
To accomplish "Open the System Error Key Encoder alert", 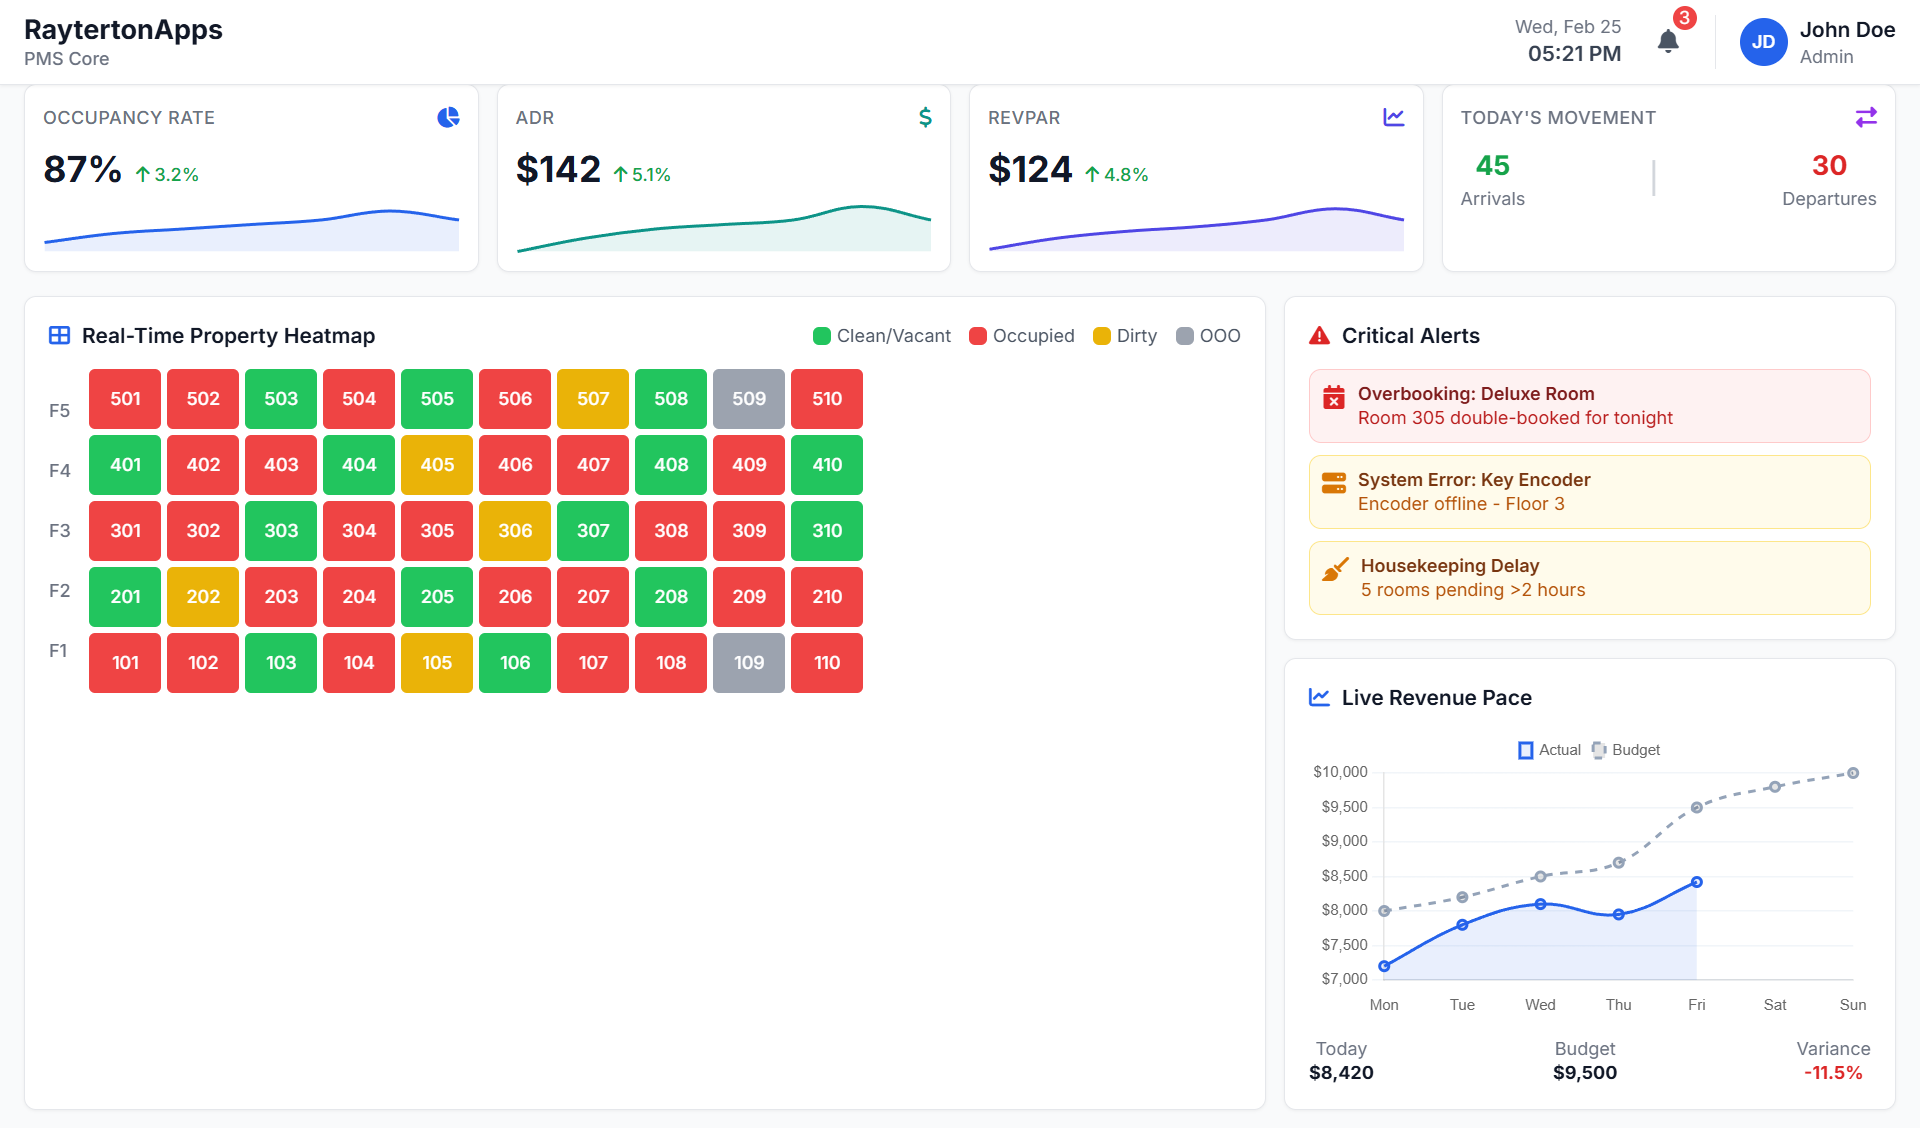I will pyautogui.click(x=1588, y=492).
